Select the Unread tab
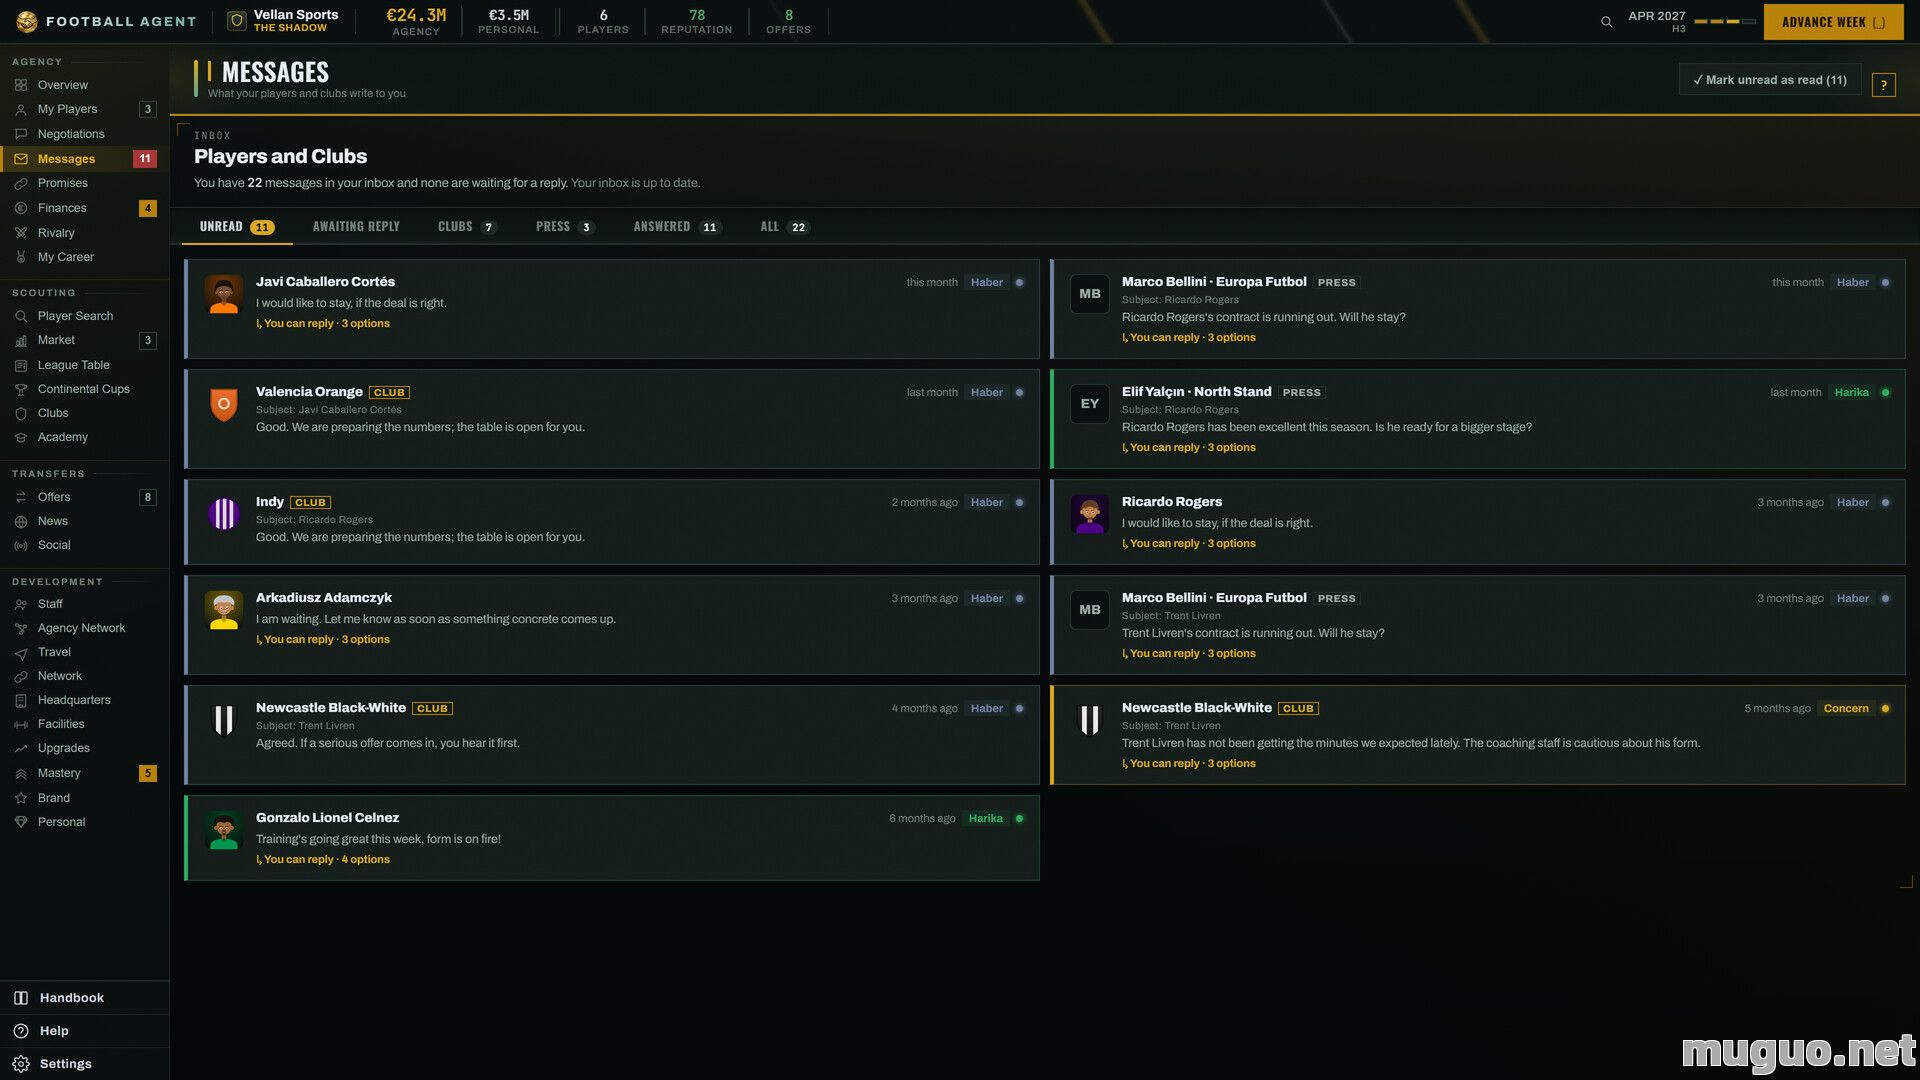 click(236, 227)
